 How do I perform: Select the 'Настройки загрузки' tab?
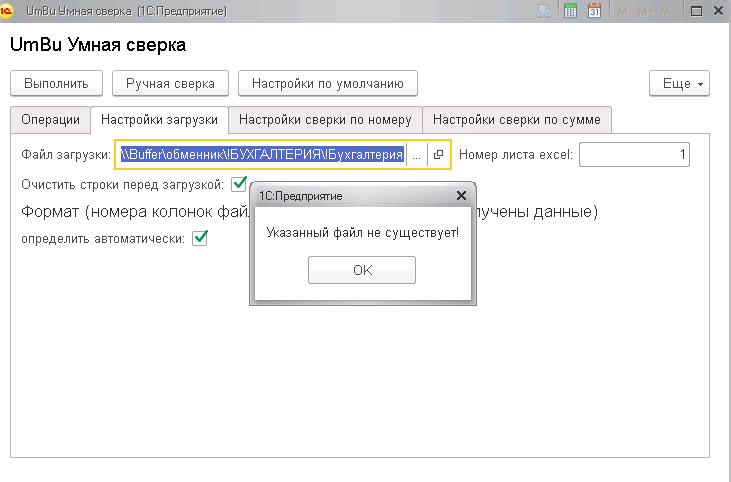(x=159, y=120)
